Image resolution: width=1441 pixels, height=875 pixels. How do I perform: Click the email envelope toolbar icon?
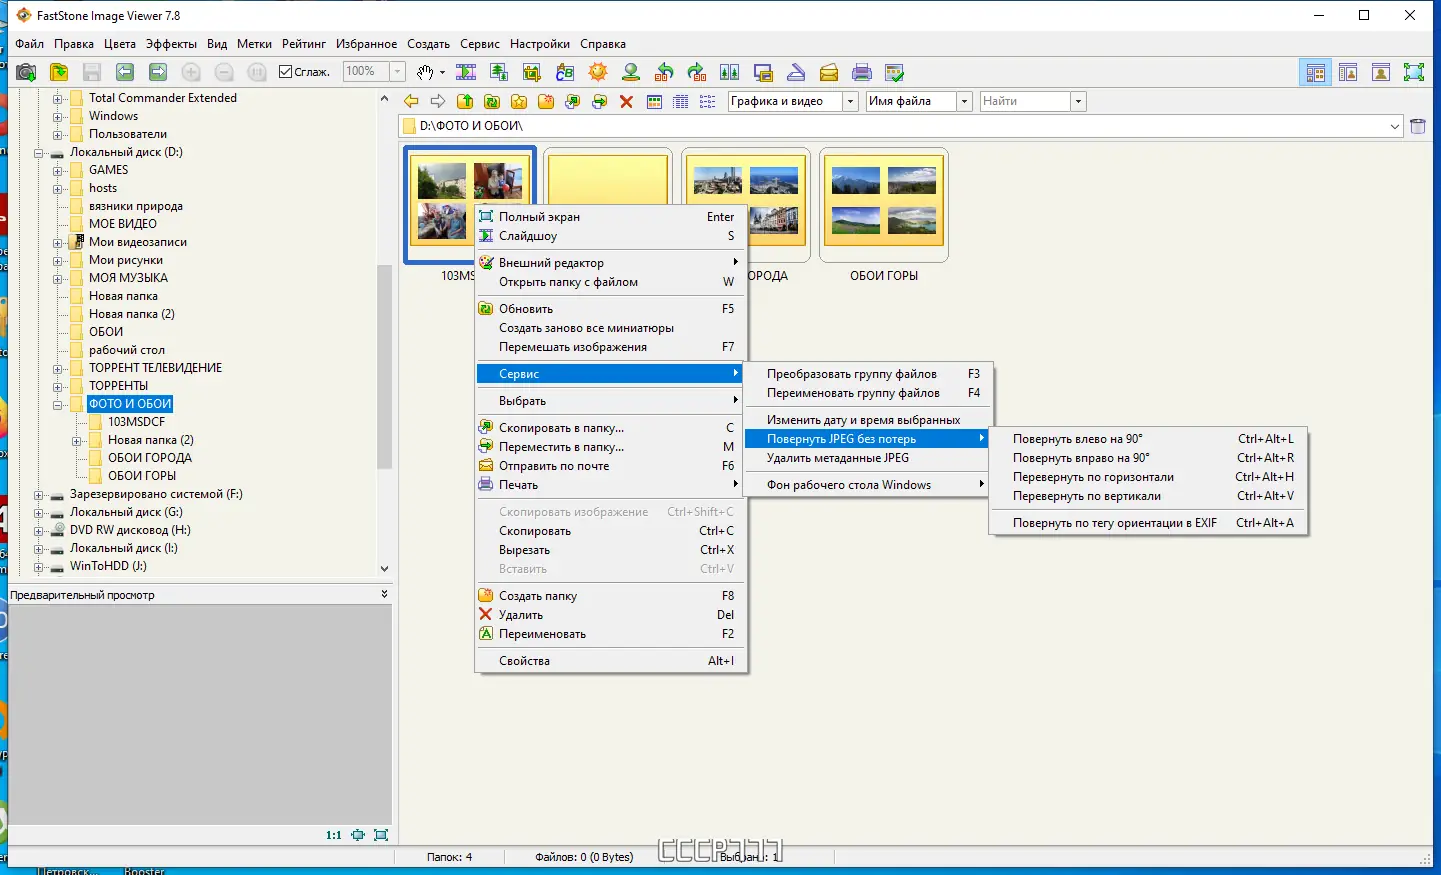click(x=829, y=72)
